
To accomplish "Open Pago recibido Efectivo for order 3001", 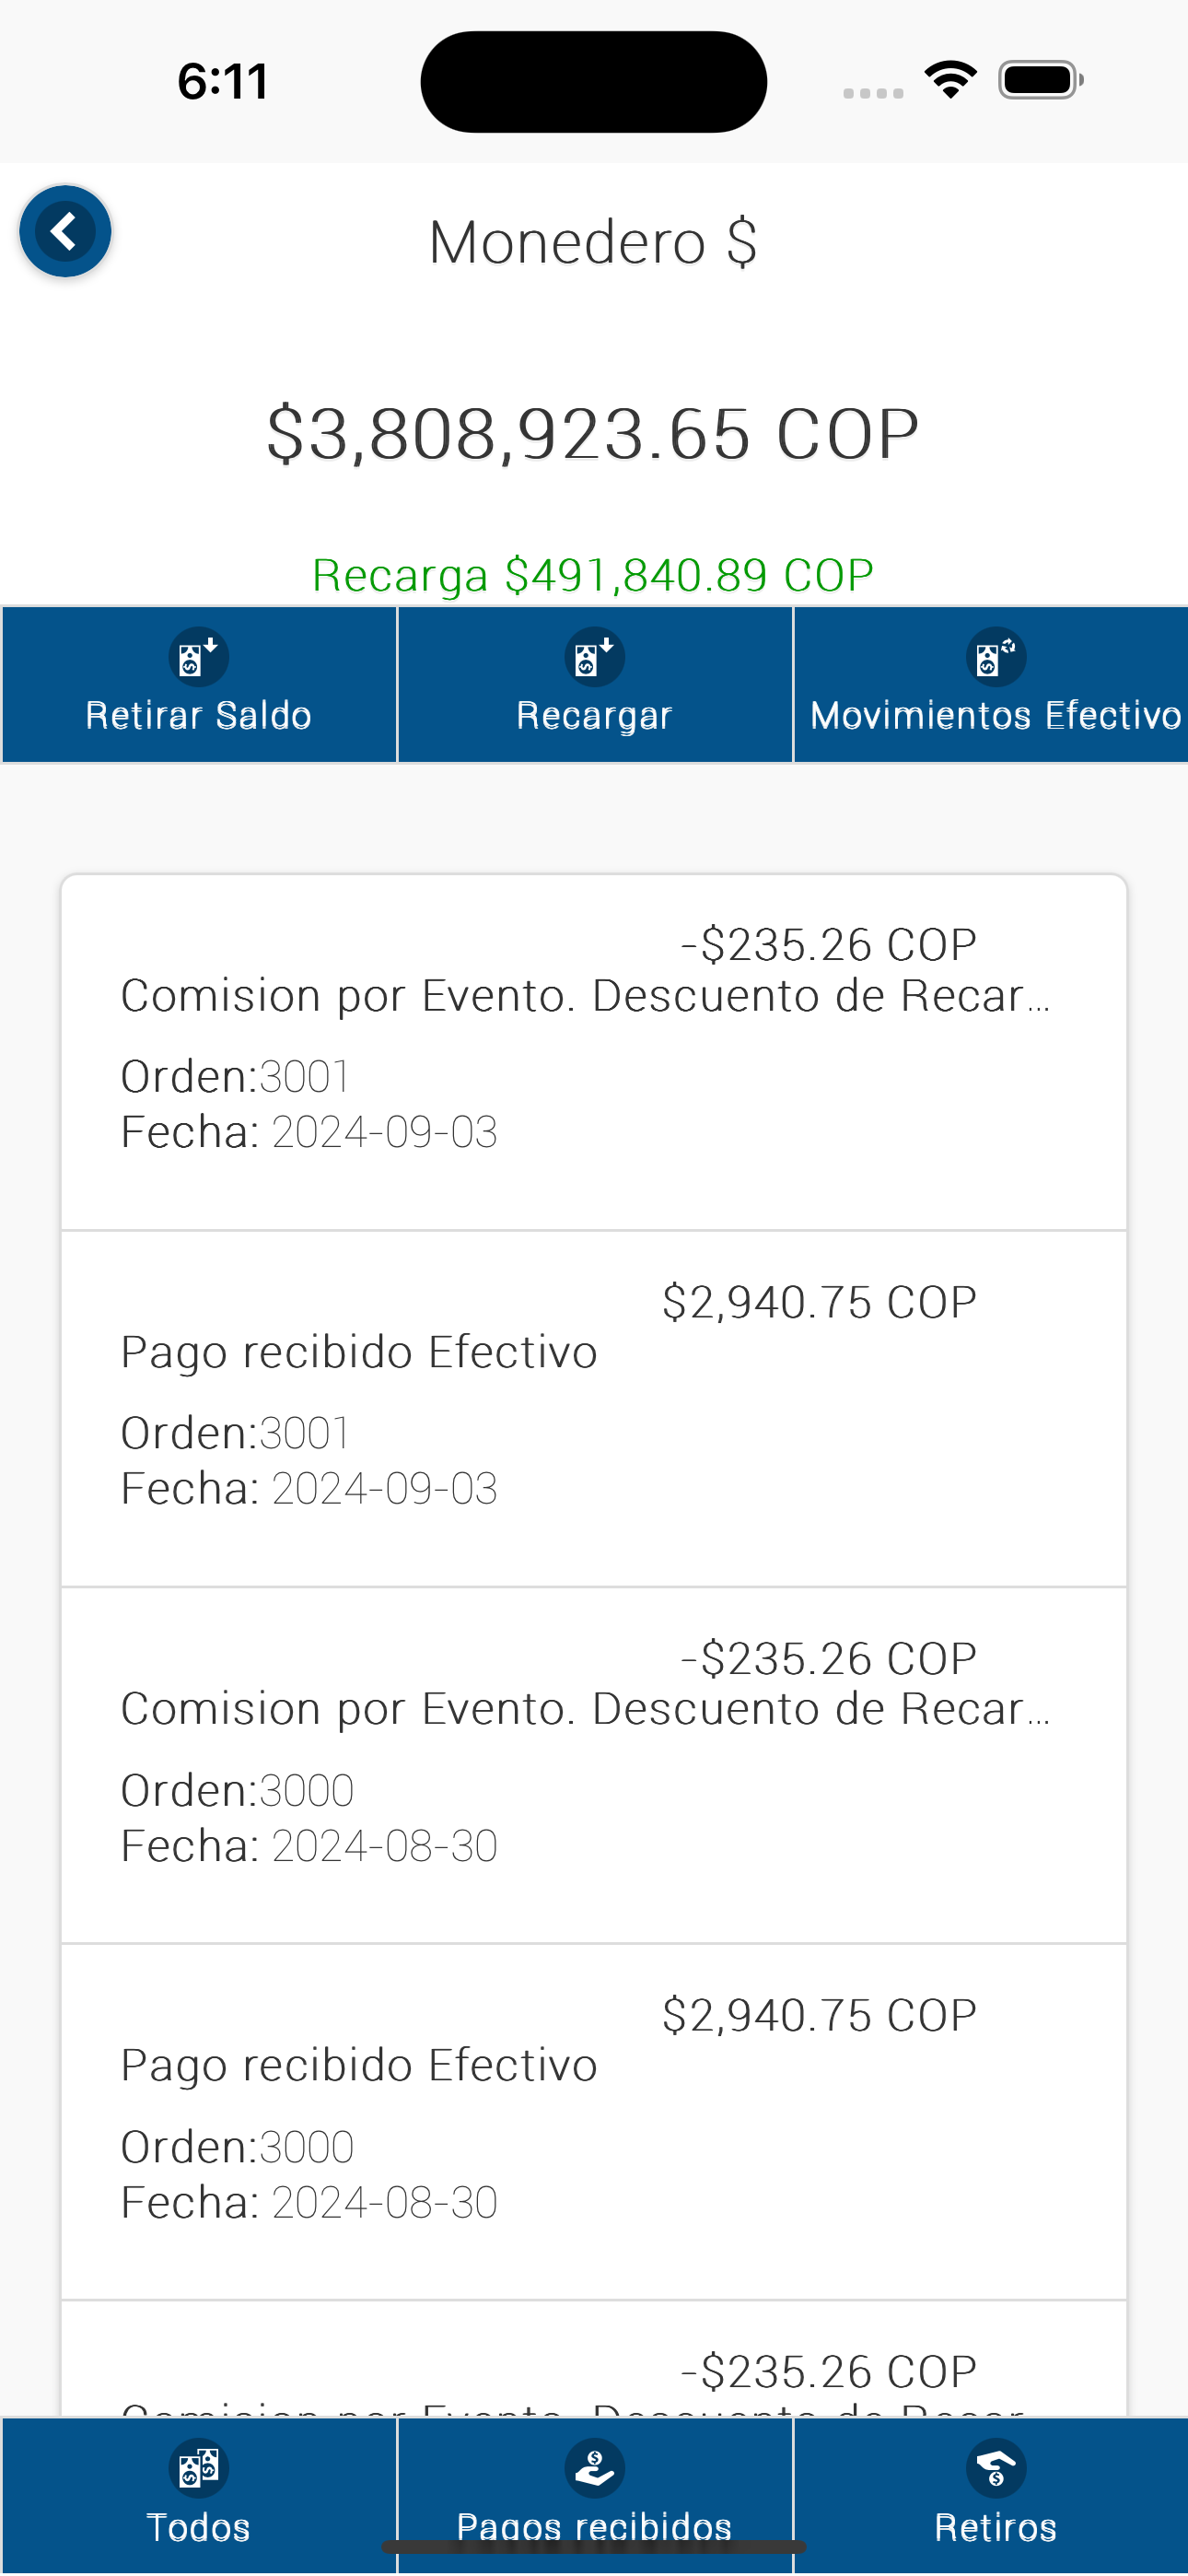I will pos(594,1408).
